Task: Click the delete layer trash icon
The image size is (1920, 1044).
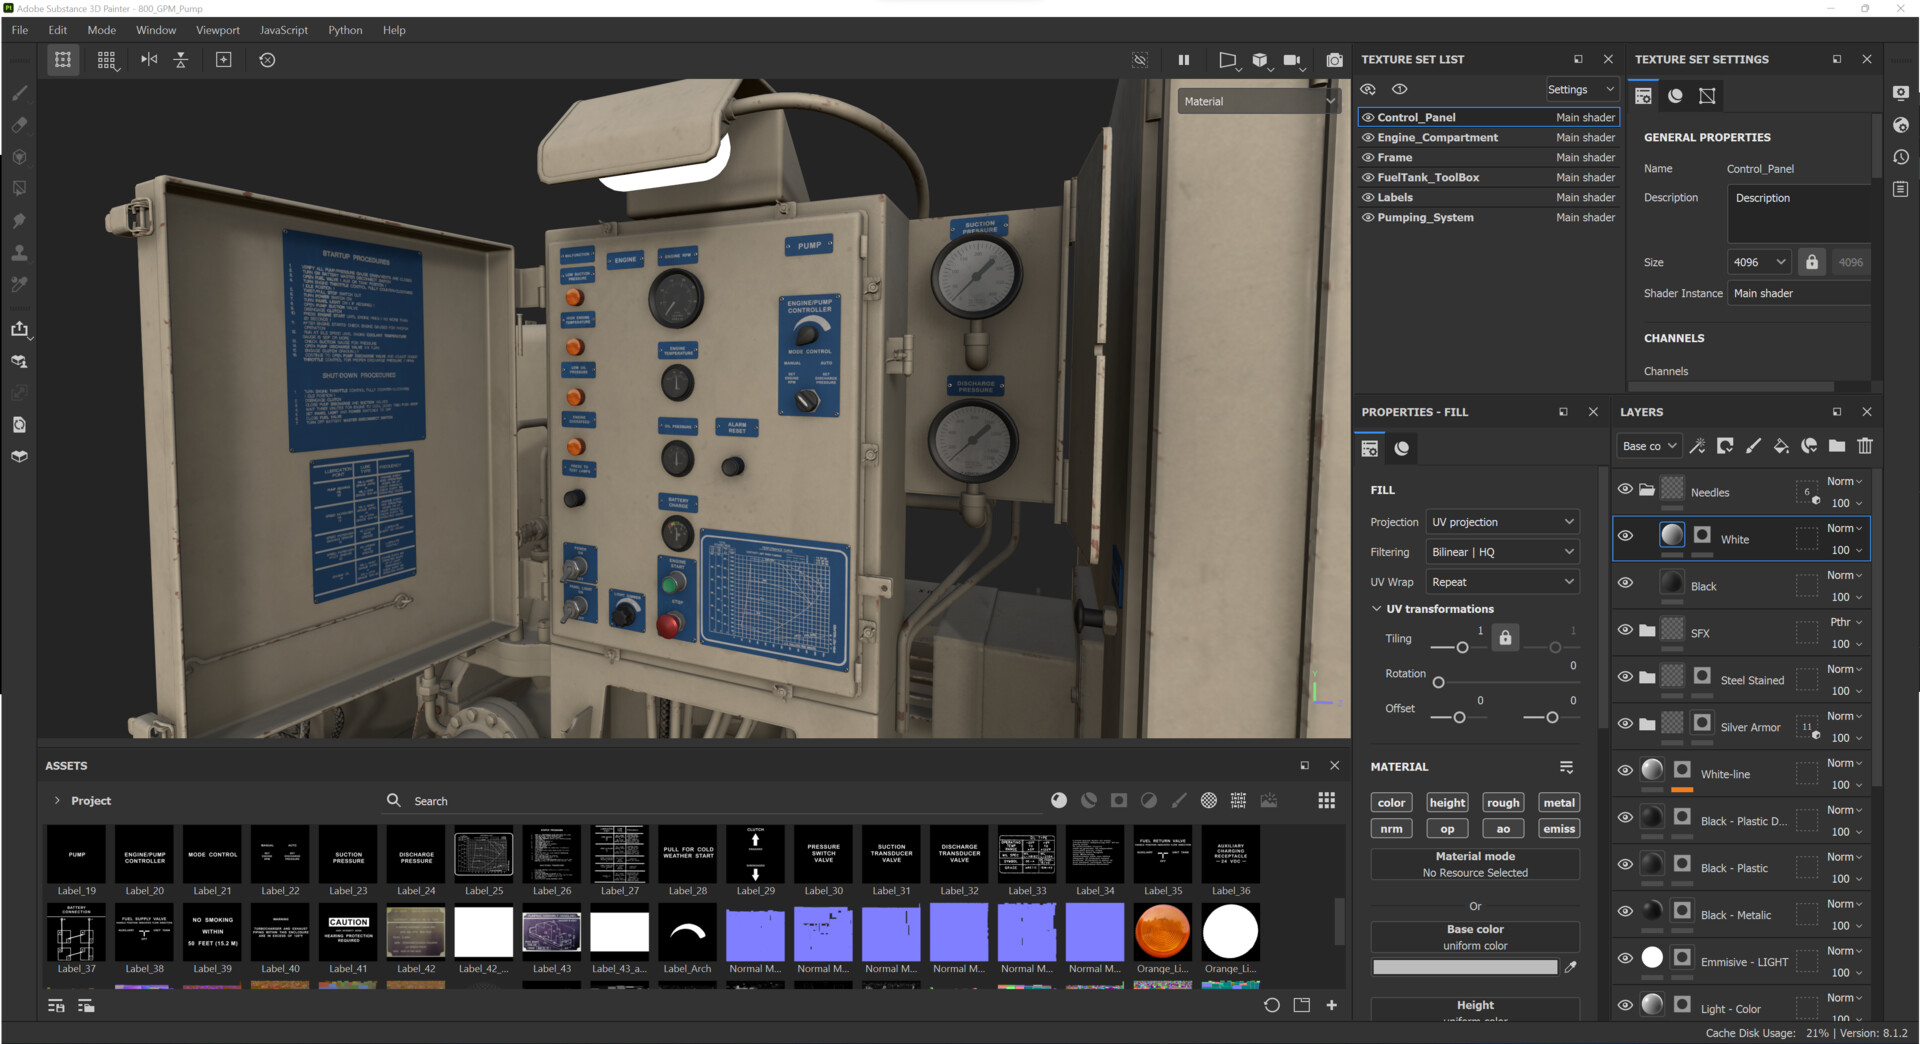Action: coord(1865,446)
